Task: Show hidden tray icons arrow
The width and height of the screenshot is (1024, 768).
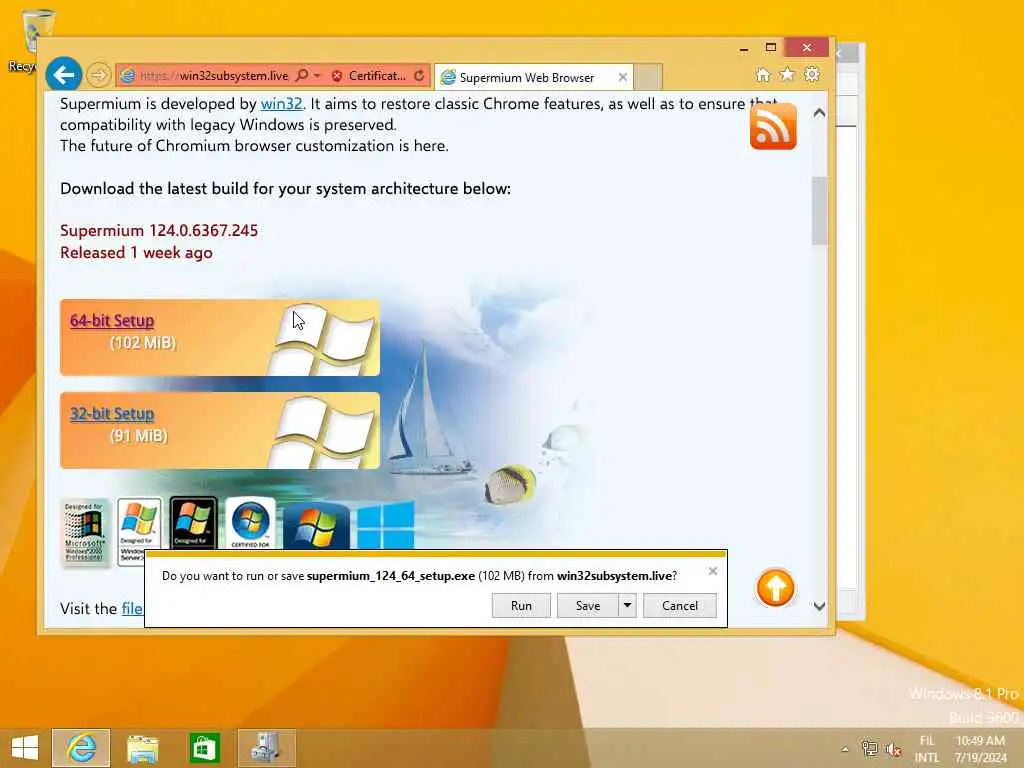Action: coord(845,749)
